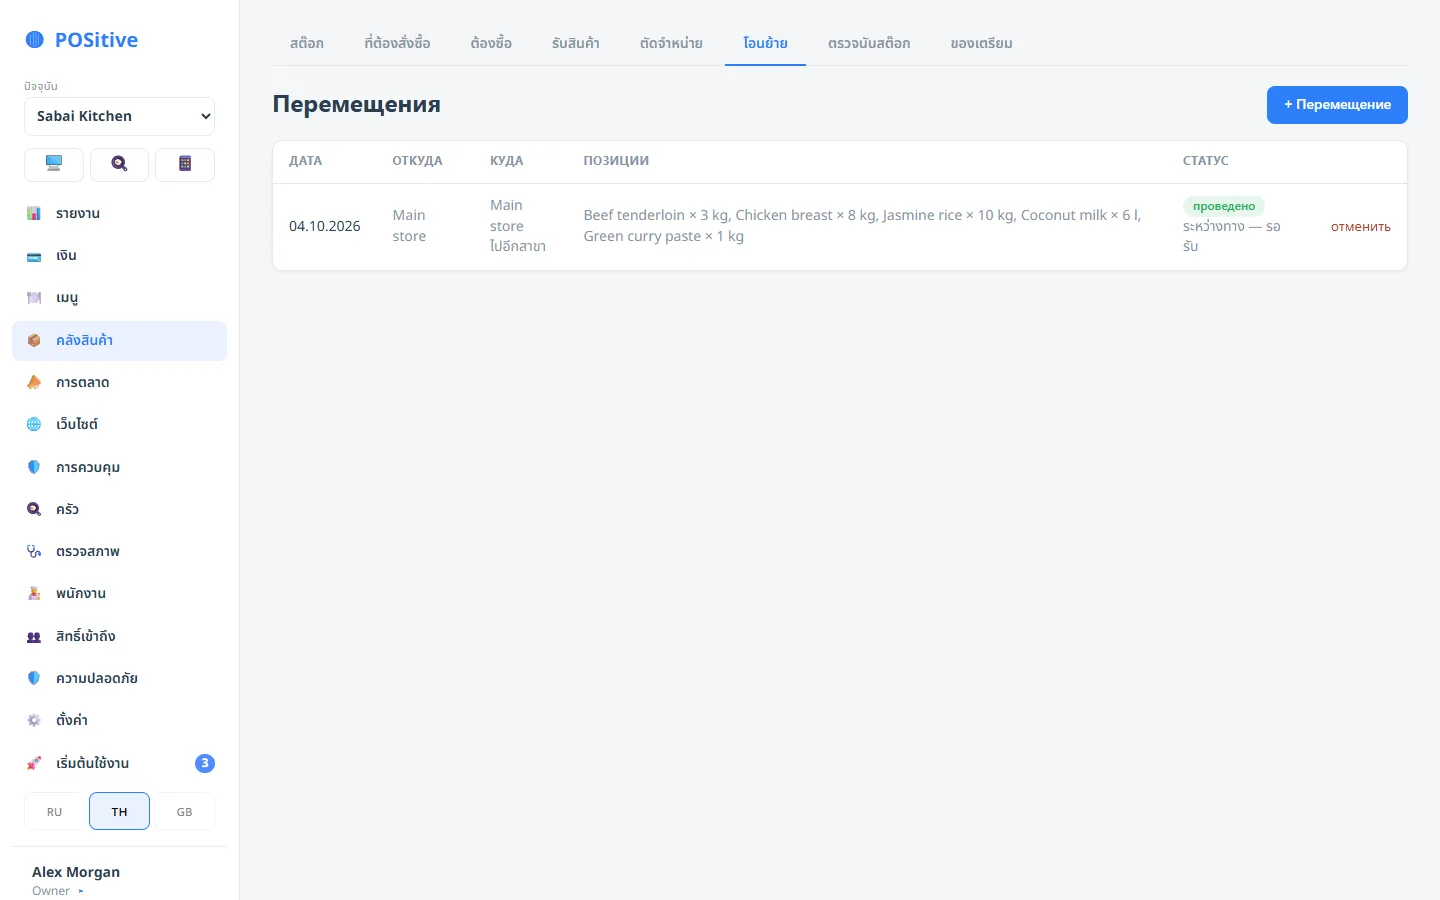Open the calculator shortcut button

coord(185,164)
